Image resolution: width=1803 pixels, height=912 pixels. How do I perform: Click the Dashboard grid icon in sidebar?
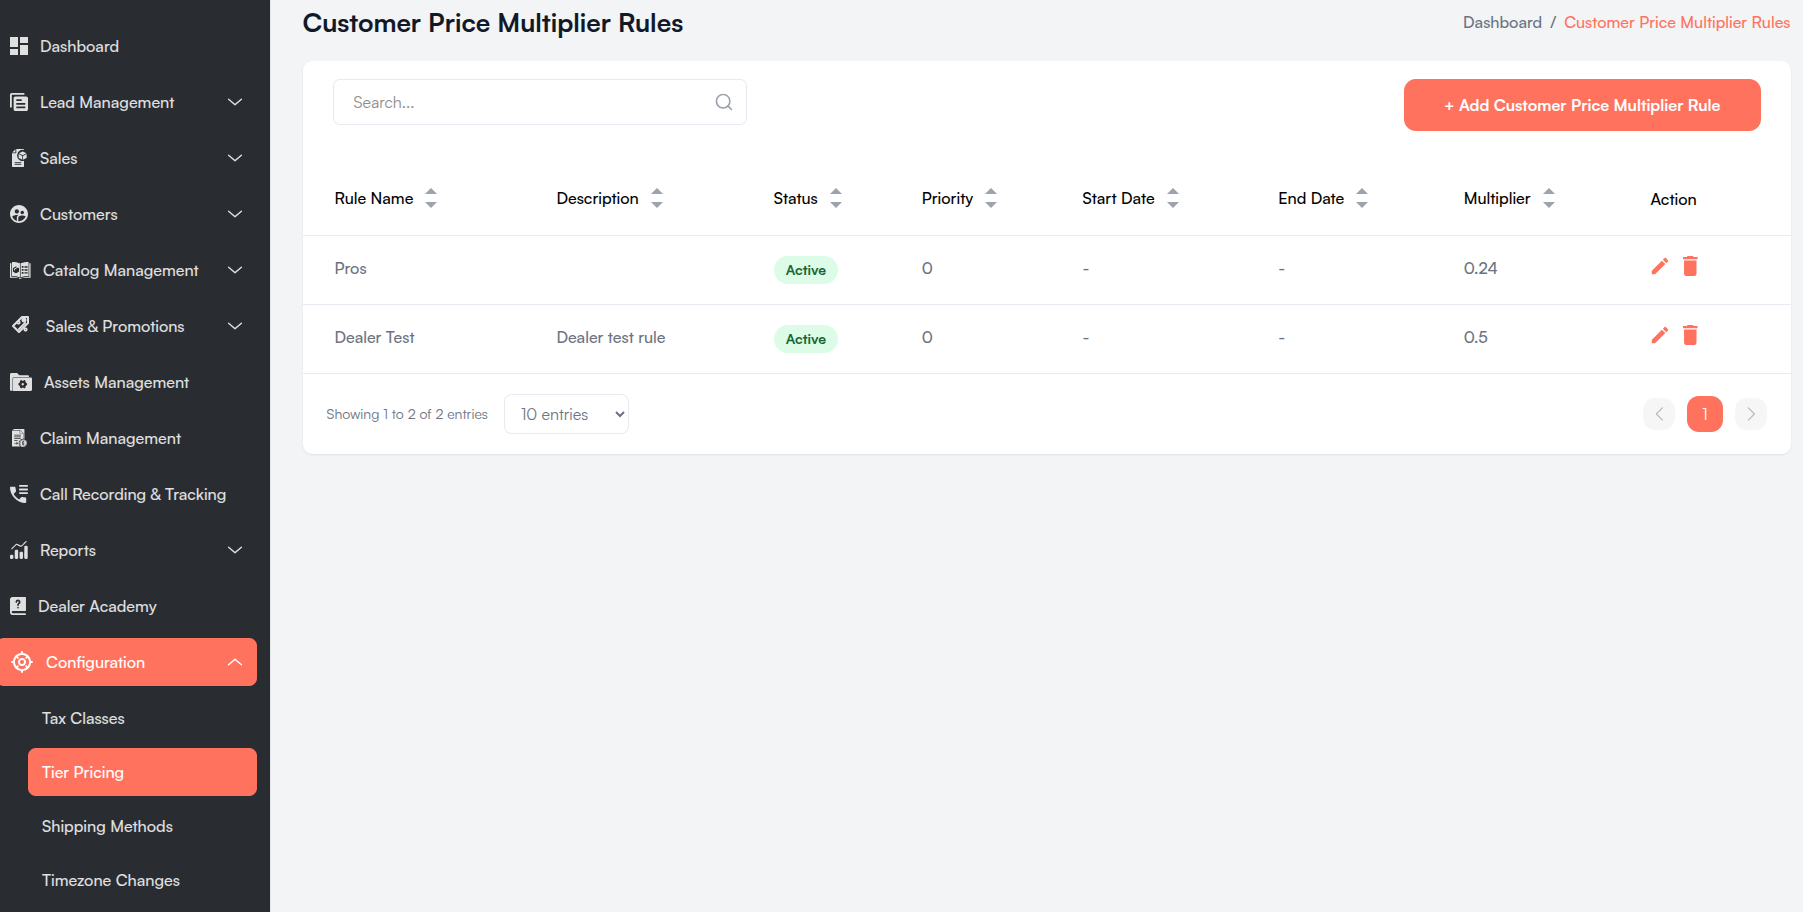point(19,46)
